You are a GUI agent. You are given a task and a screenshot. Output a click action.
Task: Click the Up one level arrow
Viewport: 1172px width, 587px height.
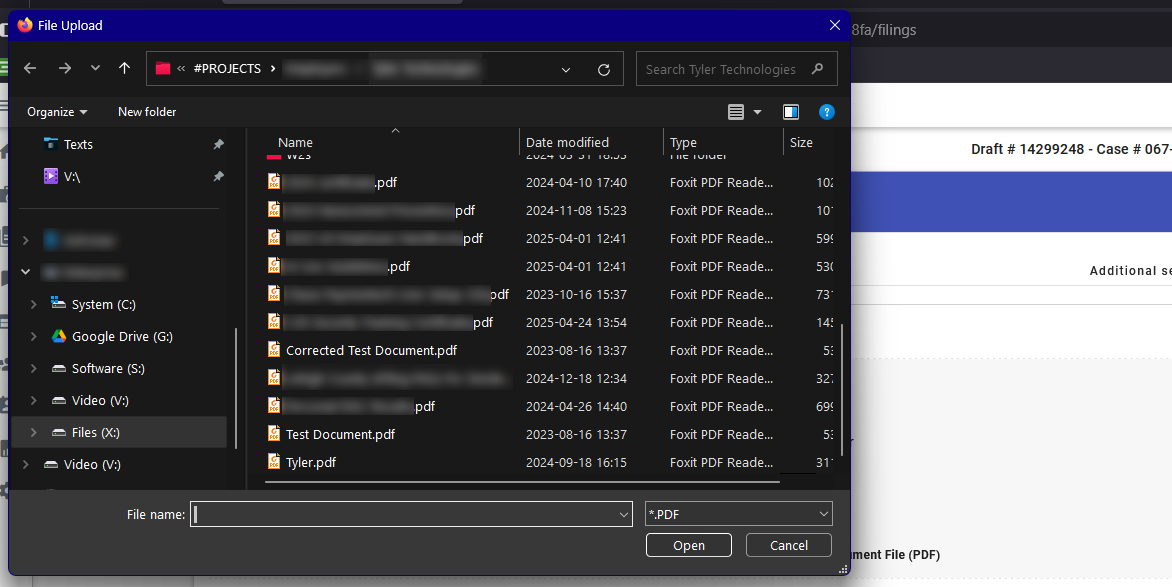click(124, 69)
